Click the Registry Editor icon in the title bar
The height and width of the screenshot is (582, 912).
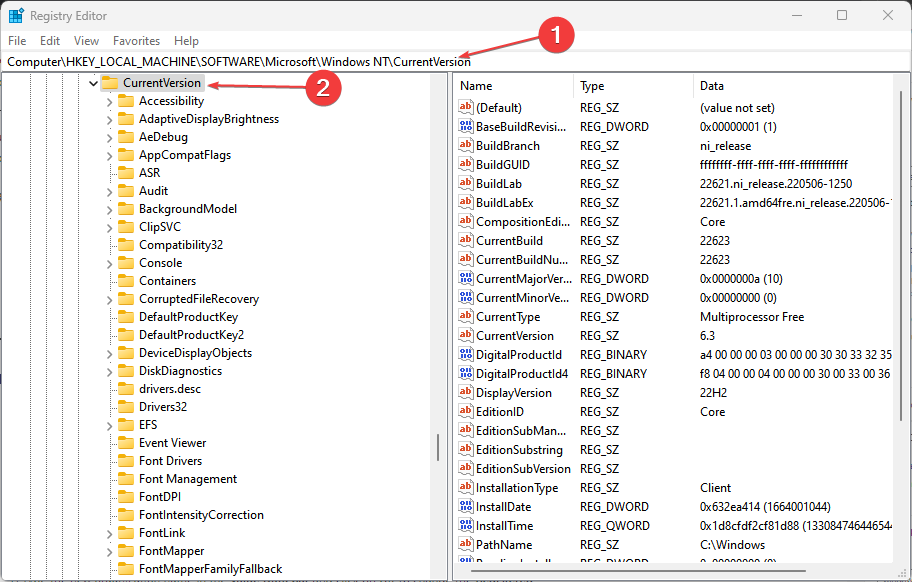pyautogui.click(x=14, y=15)
